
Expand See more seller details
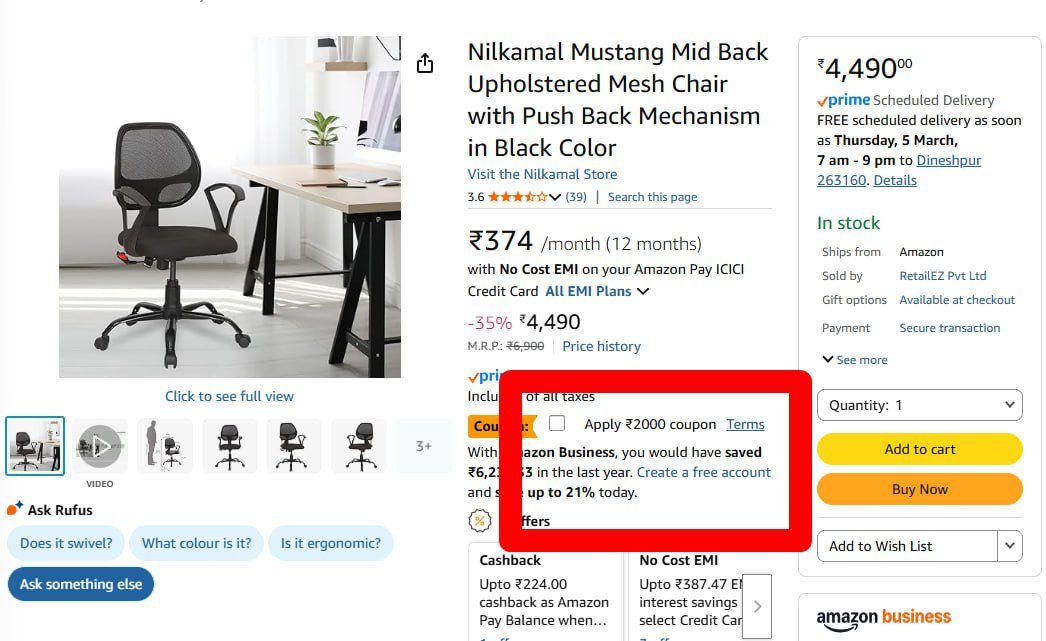[854, 360]
